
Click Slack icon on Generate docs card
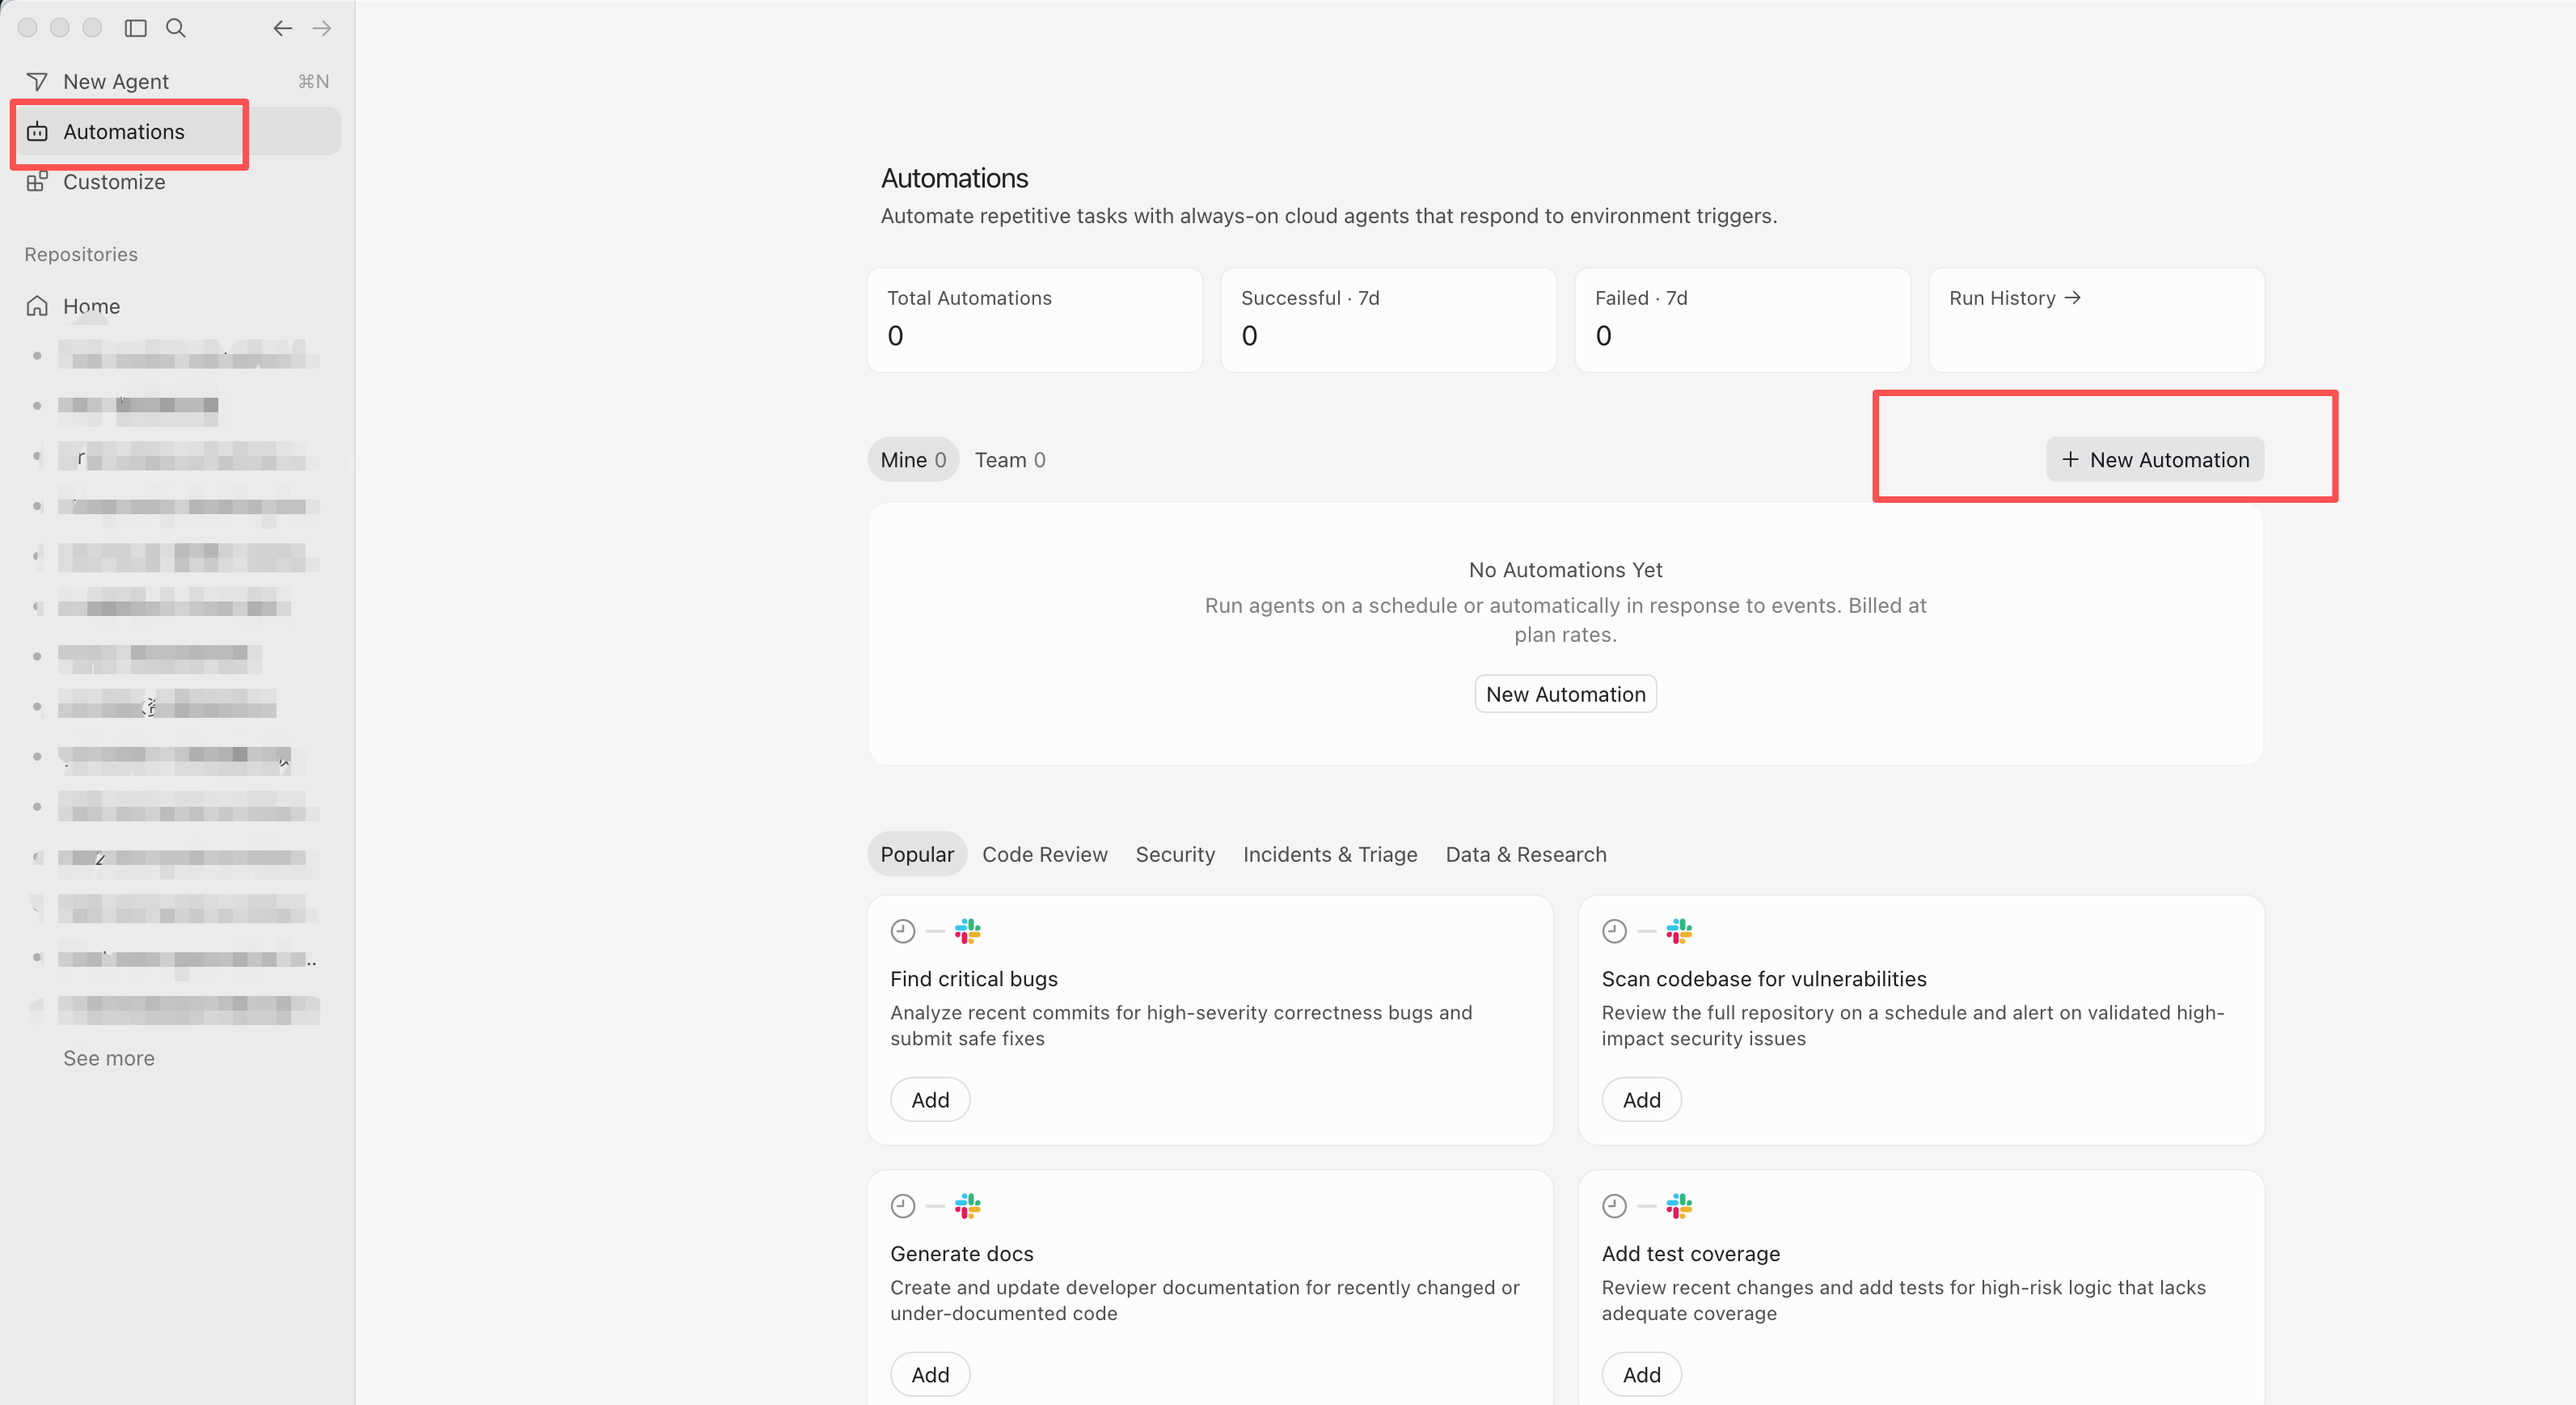tap(967, 1206)
